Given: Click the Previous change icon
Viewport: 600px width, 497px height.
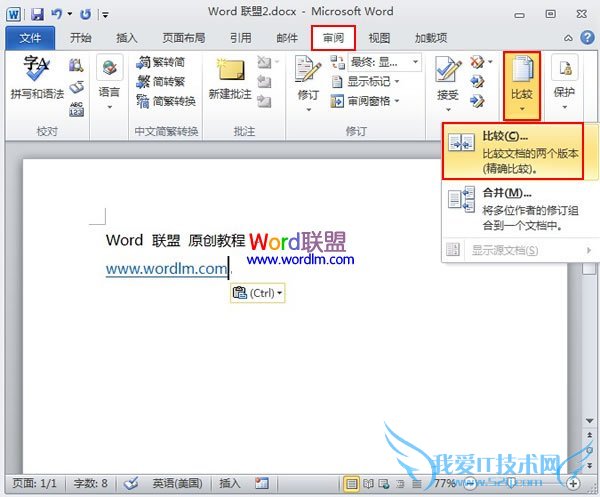Looking at the screenshot, I should (477, 81).
